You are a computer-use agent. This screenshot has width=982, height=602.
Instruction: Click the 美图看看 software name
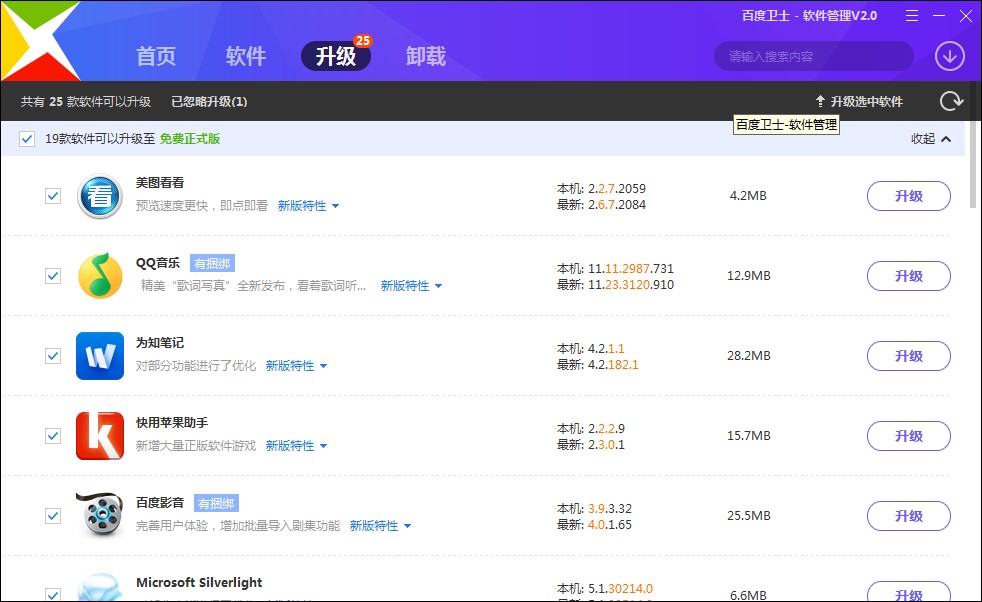point(160,183)
